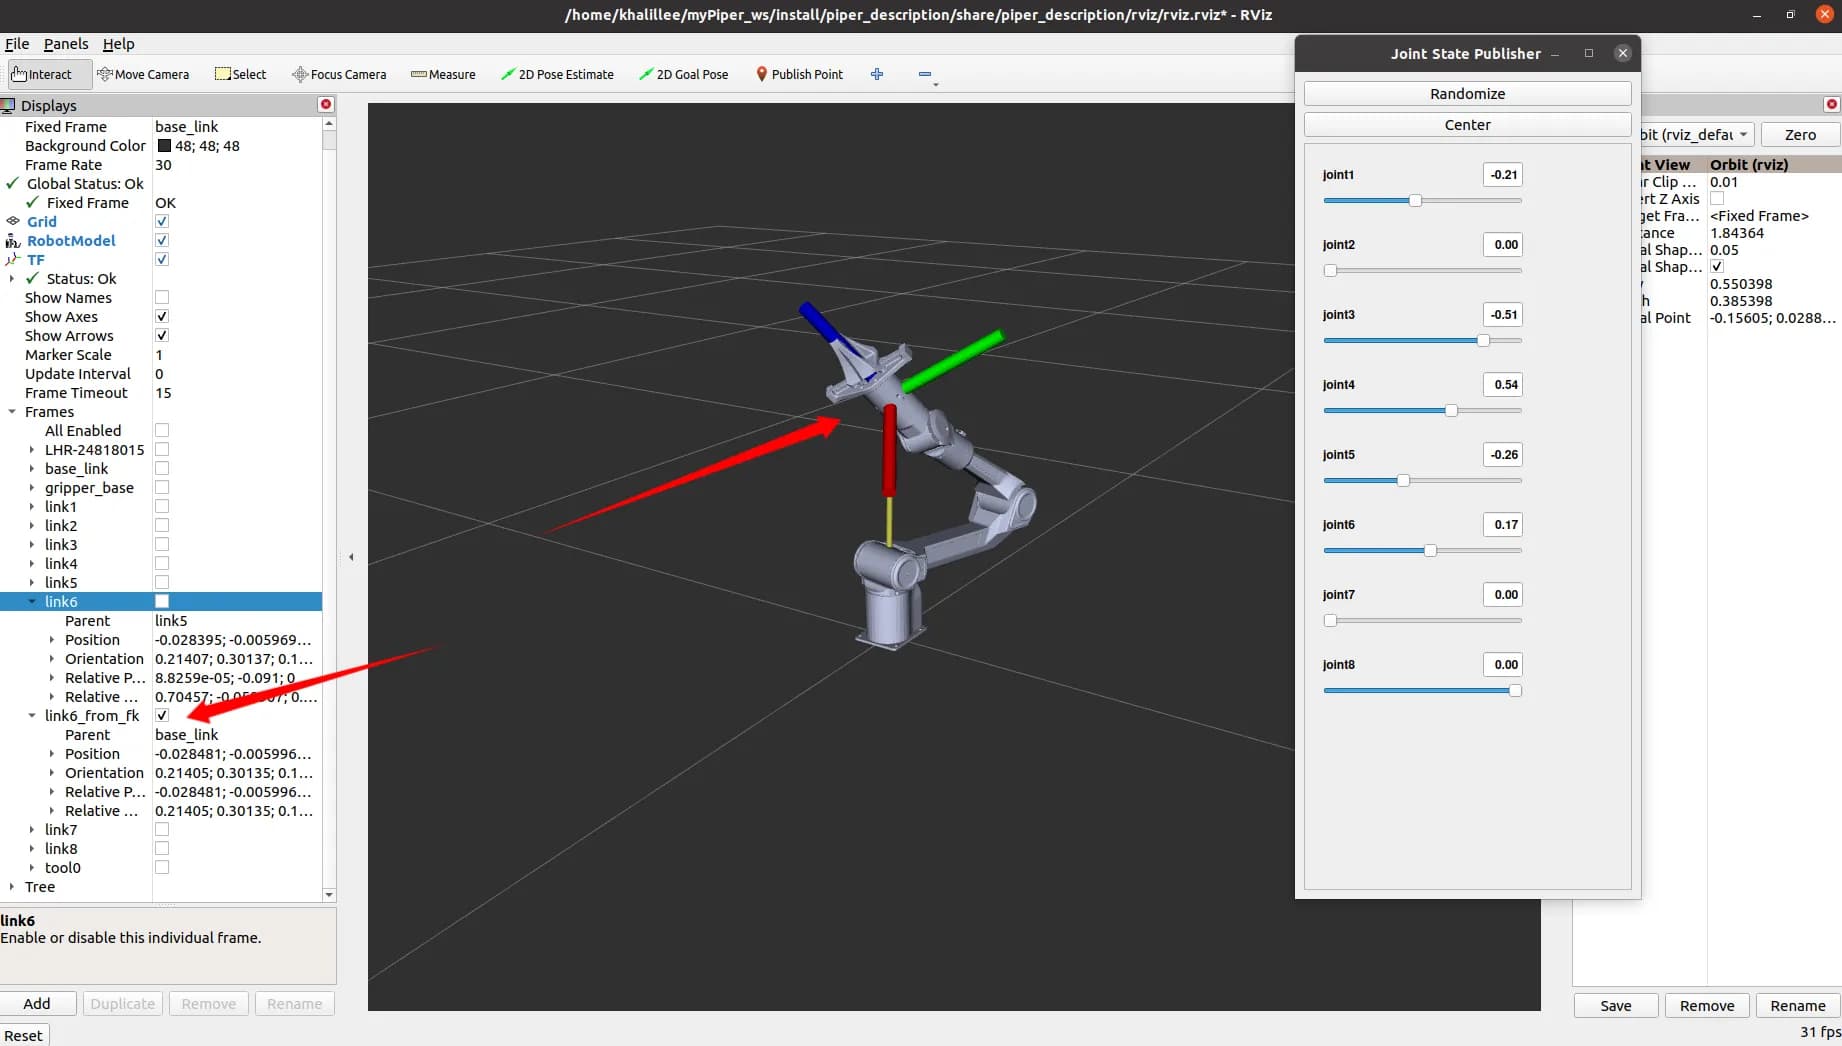Click the joint2 slider handle
1842x1046 pixels.
click(1330, 270)
